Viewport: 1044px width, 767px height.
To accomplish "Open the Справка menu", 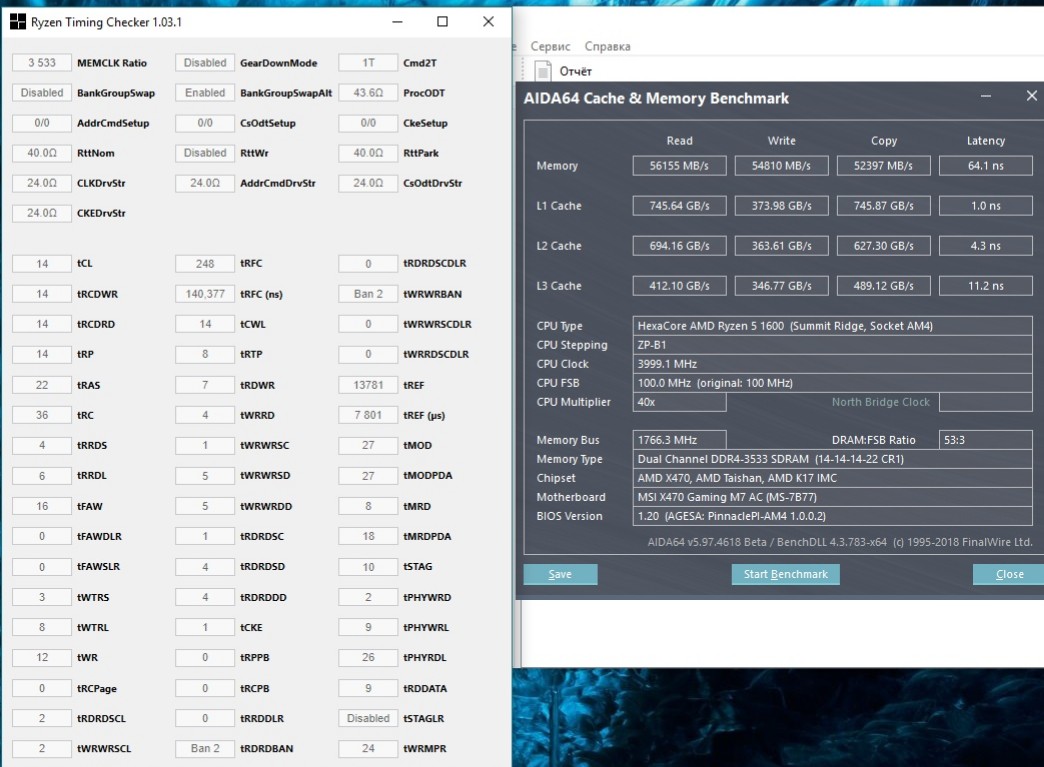I will (x=607, y=47).
